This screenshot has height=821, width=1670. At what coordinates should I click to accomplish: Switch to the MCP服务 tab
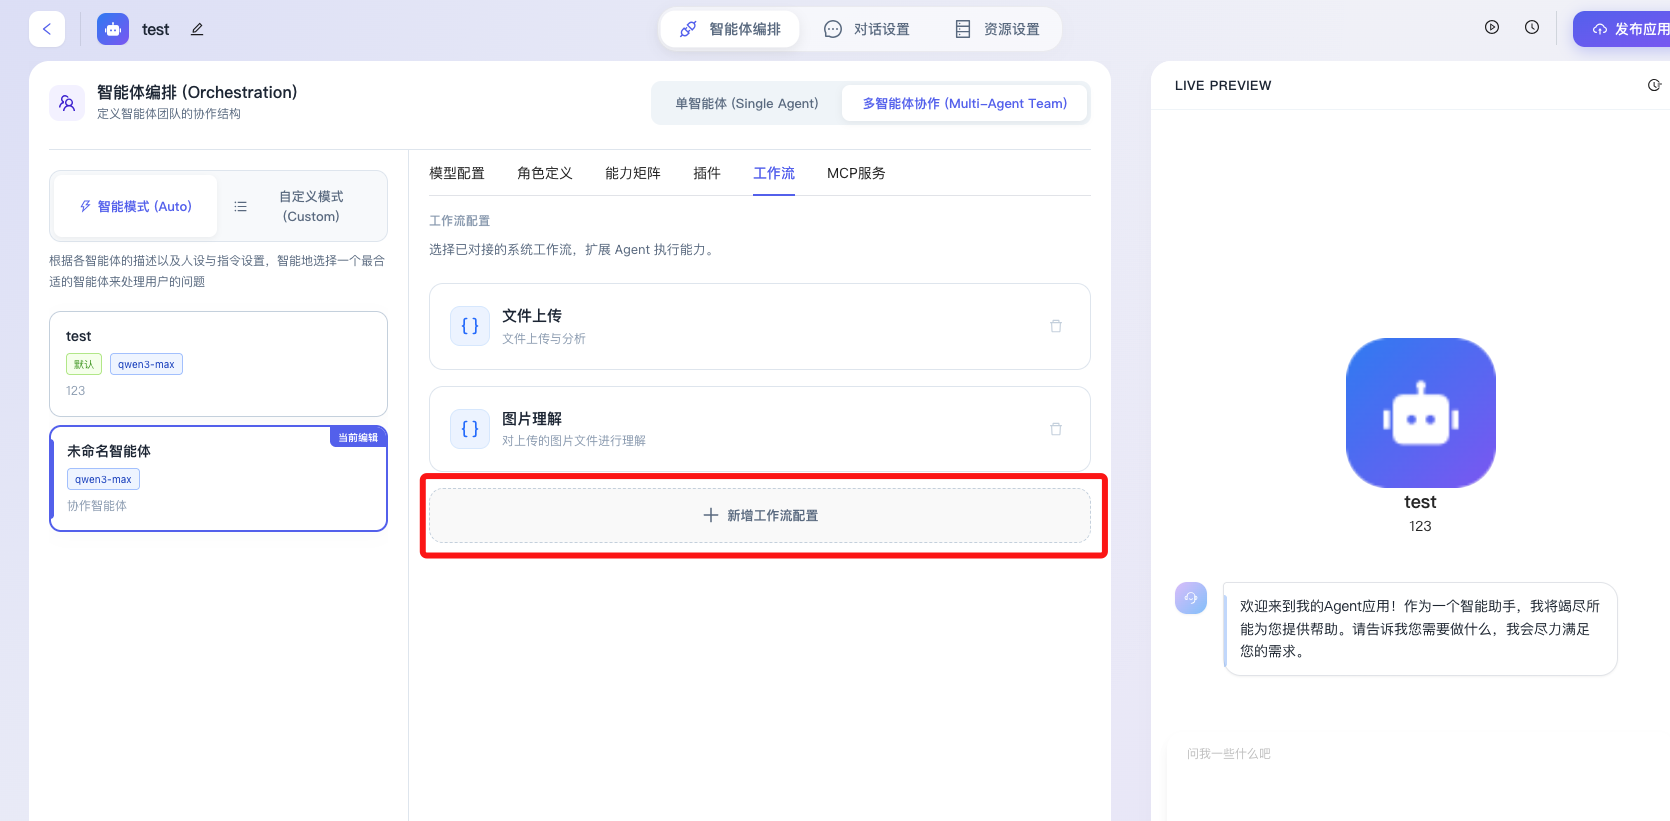(x=855, y=173)
